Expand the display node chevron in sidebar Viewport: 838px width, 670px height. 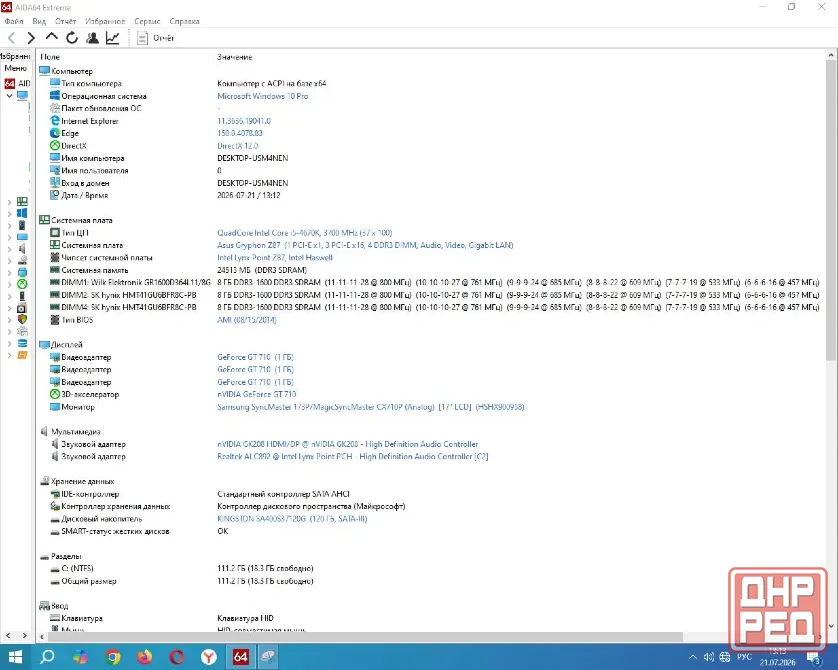(x=9, y=237)
